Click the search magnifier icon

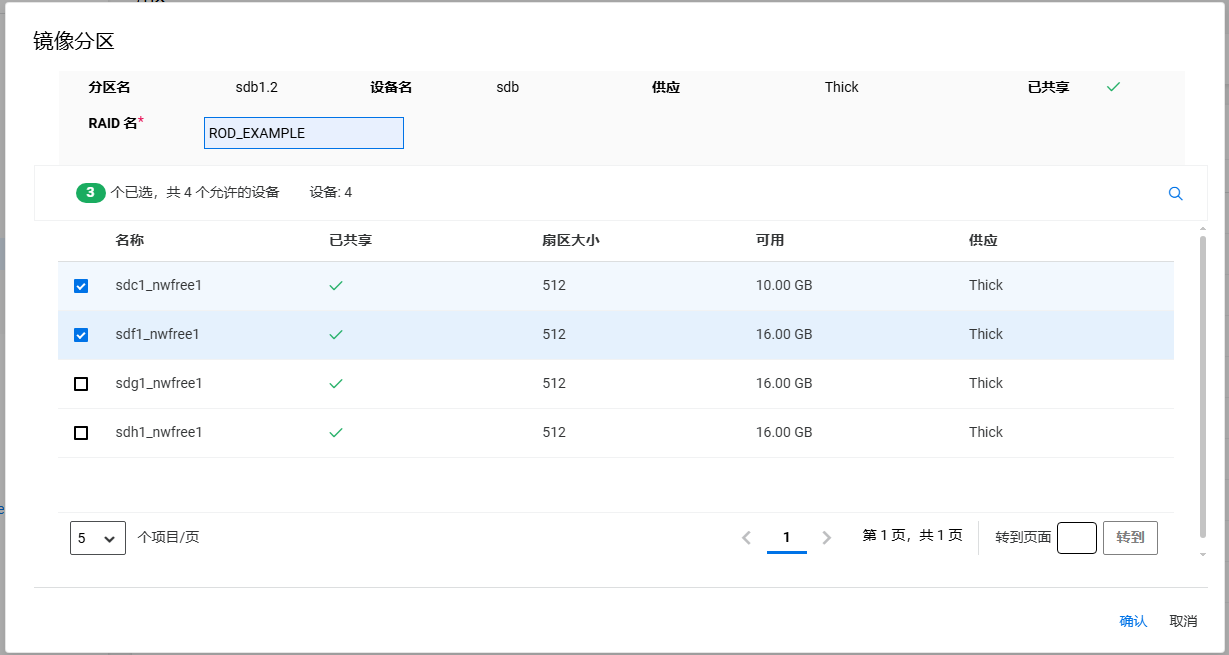click(1175, 194)
